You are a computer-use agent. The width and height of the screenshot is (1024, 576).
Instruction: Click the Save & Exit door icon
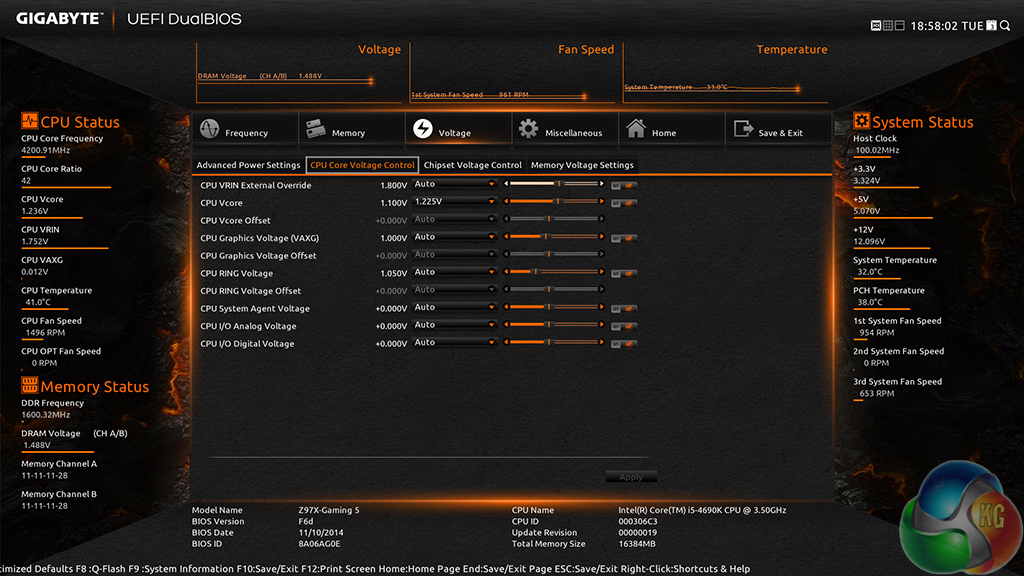pos(742,130)
